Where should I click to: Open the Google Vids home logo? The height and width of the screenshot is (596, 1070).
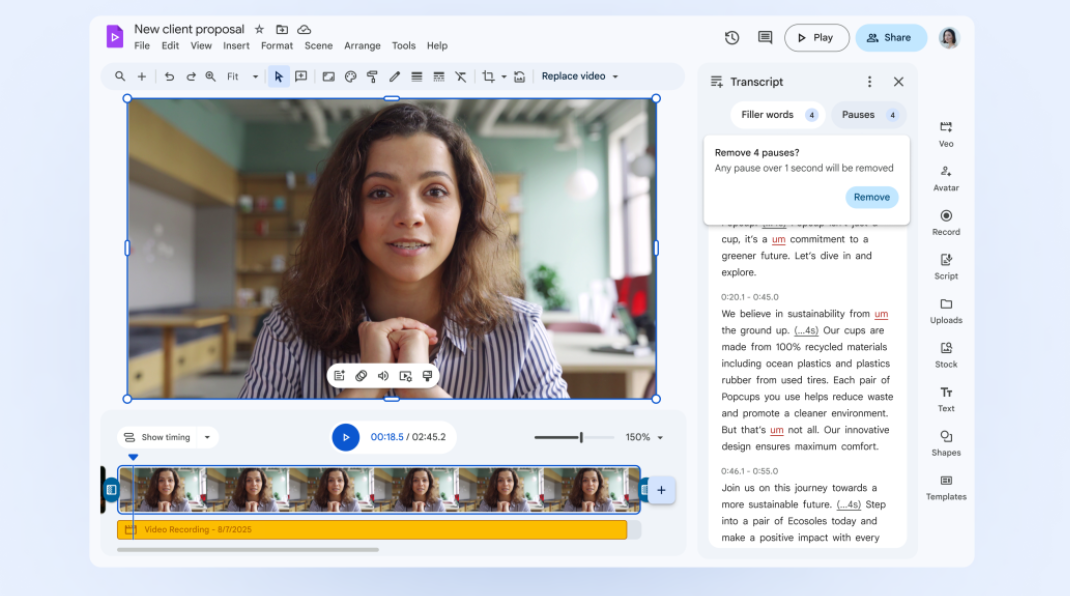pos(115,36)
